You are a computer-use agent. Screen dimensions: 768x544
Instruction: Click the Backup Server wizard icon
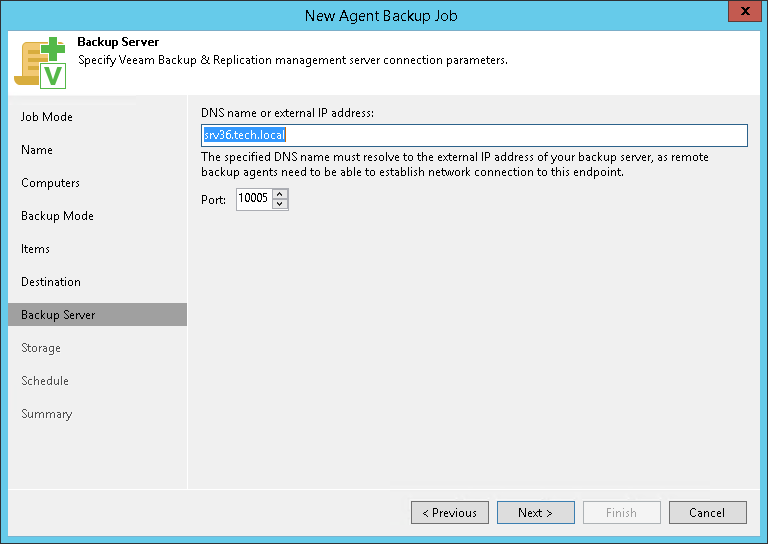tap(40, 62)
